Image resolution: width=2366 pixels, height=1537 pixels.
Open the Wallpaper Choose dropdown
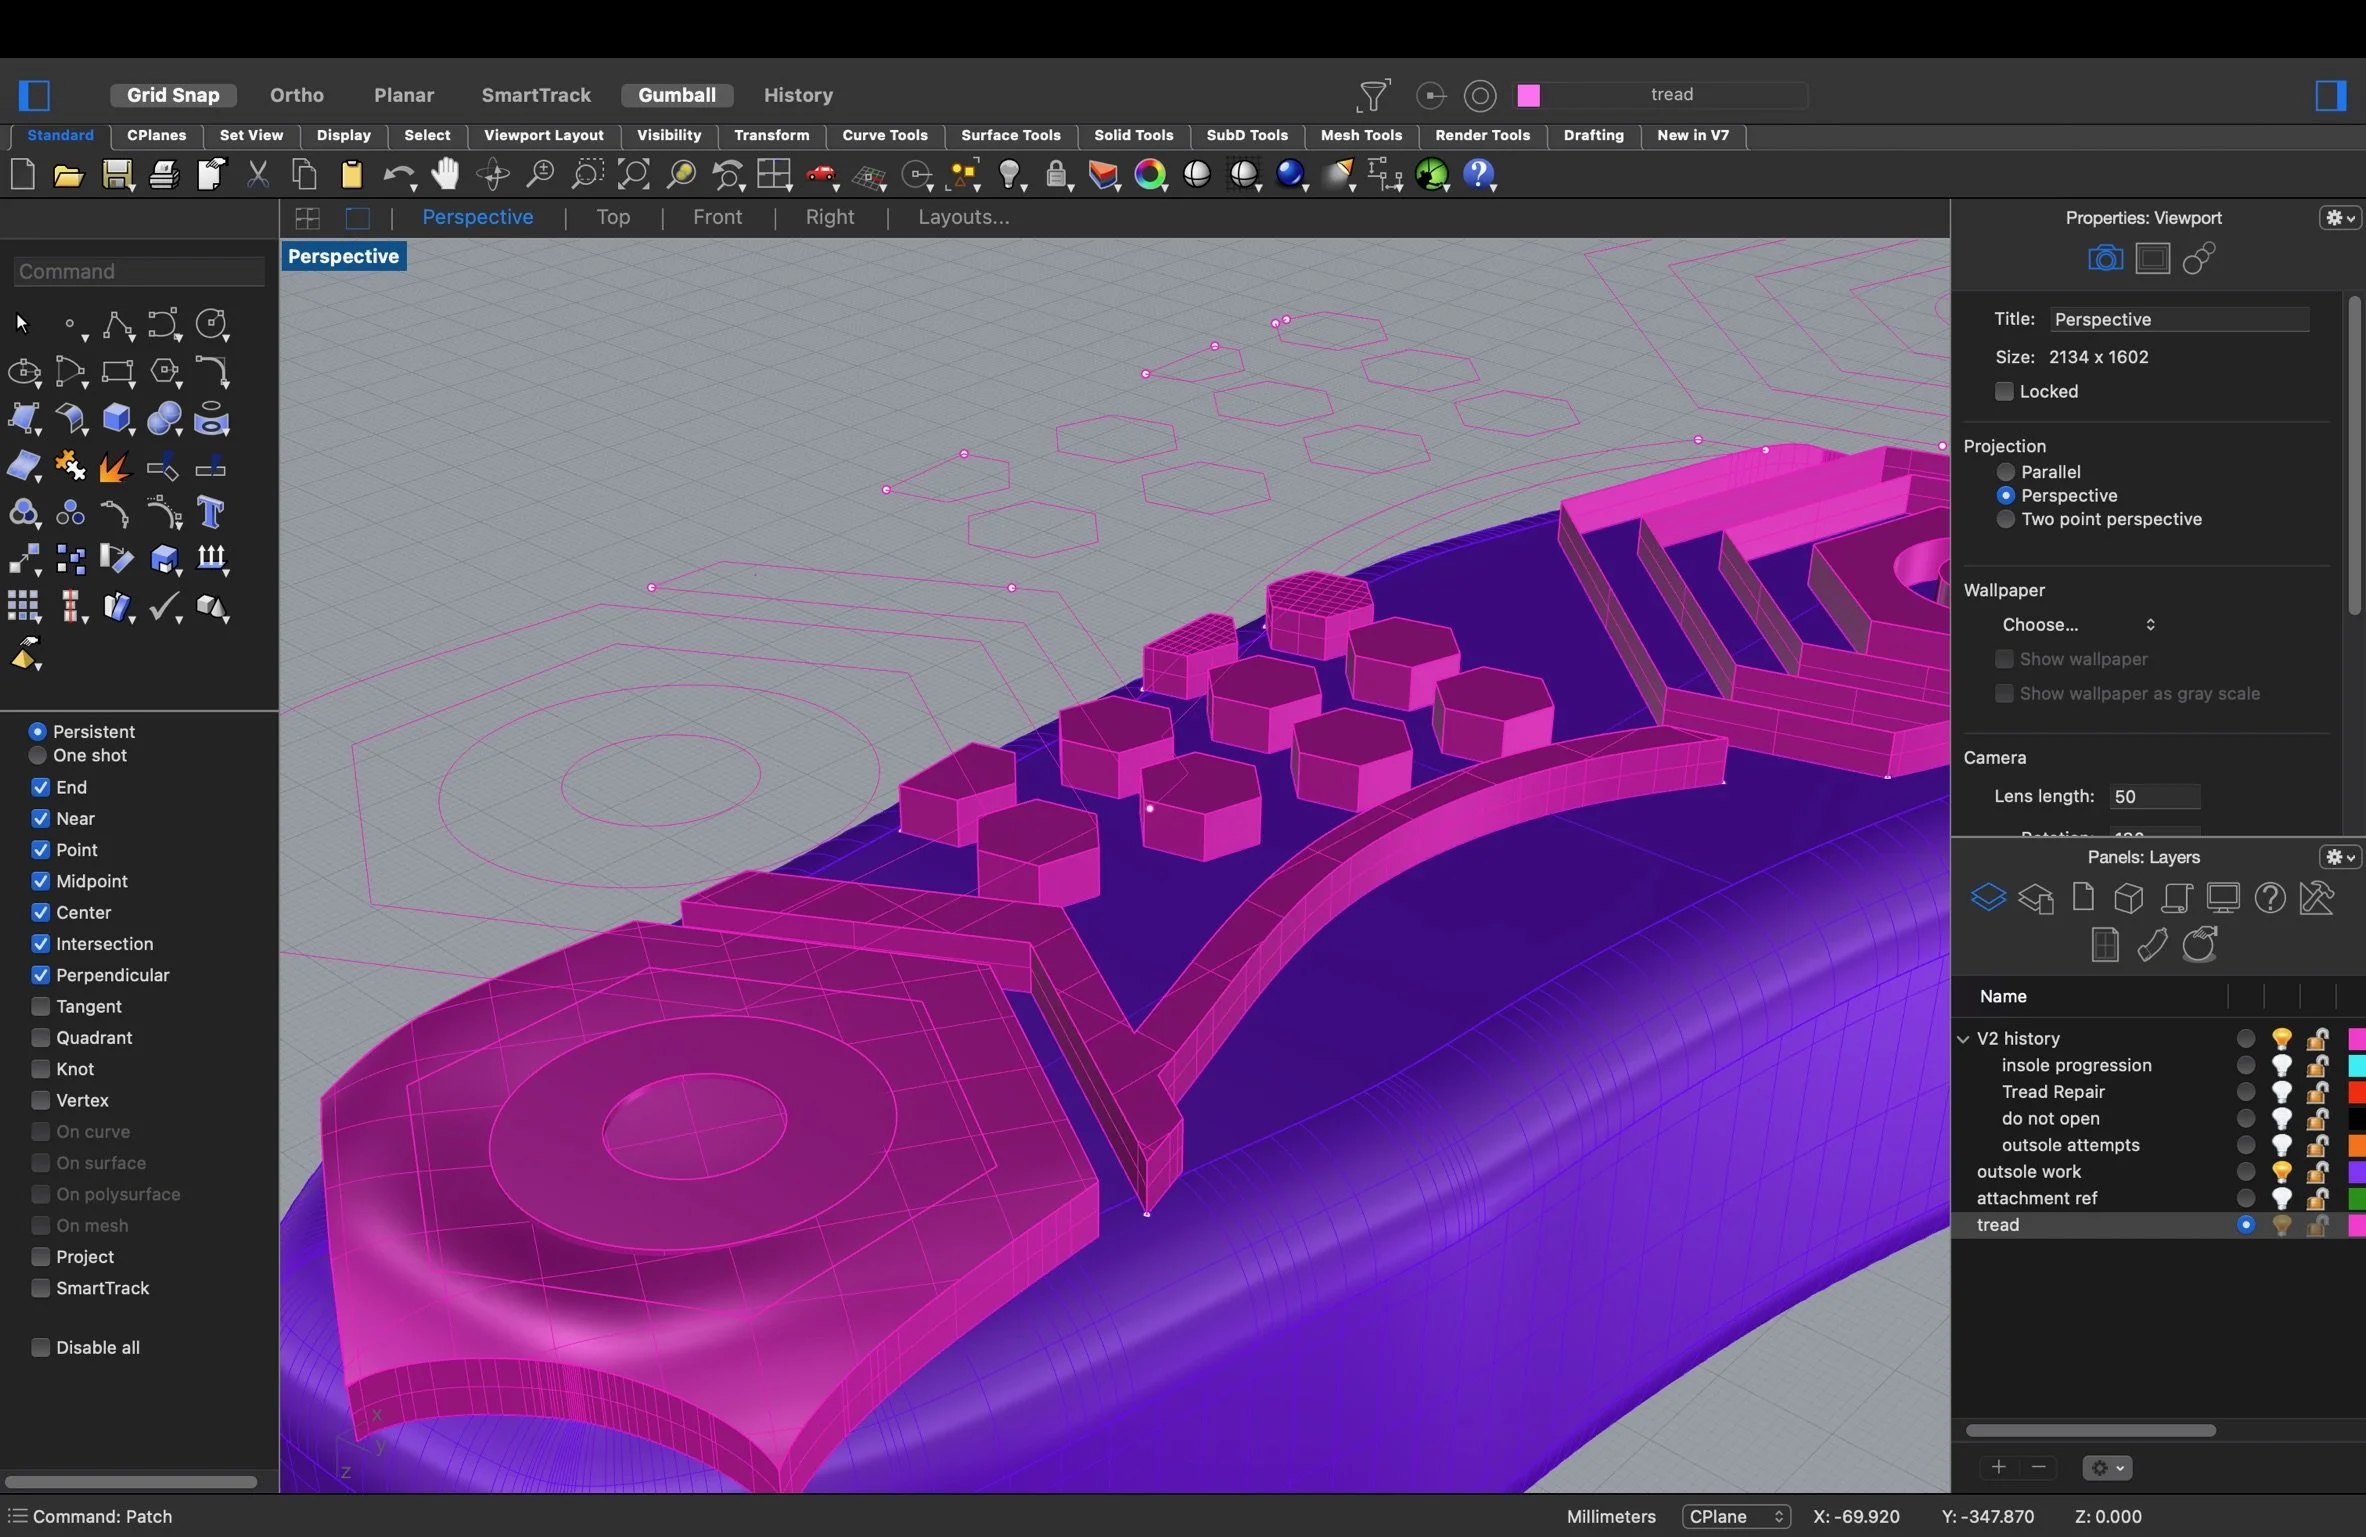[x=2077, y=624]
